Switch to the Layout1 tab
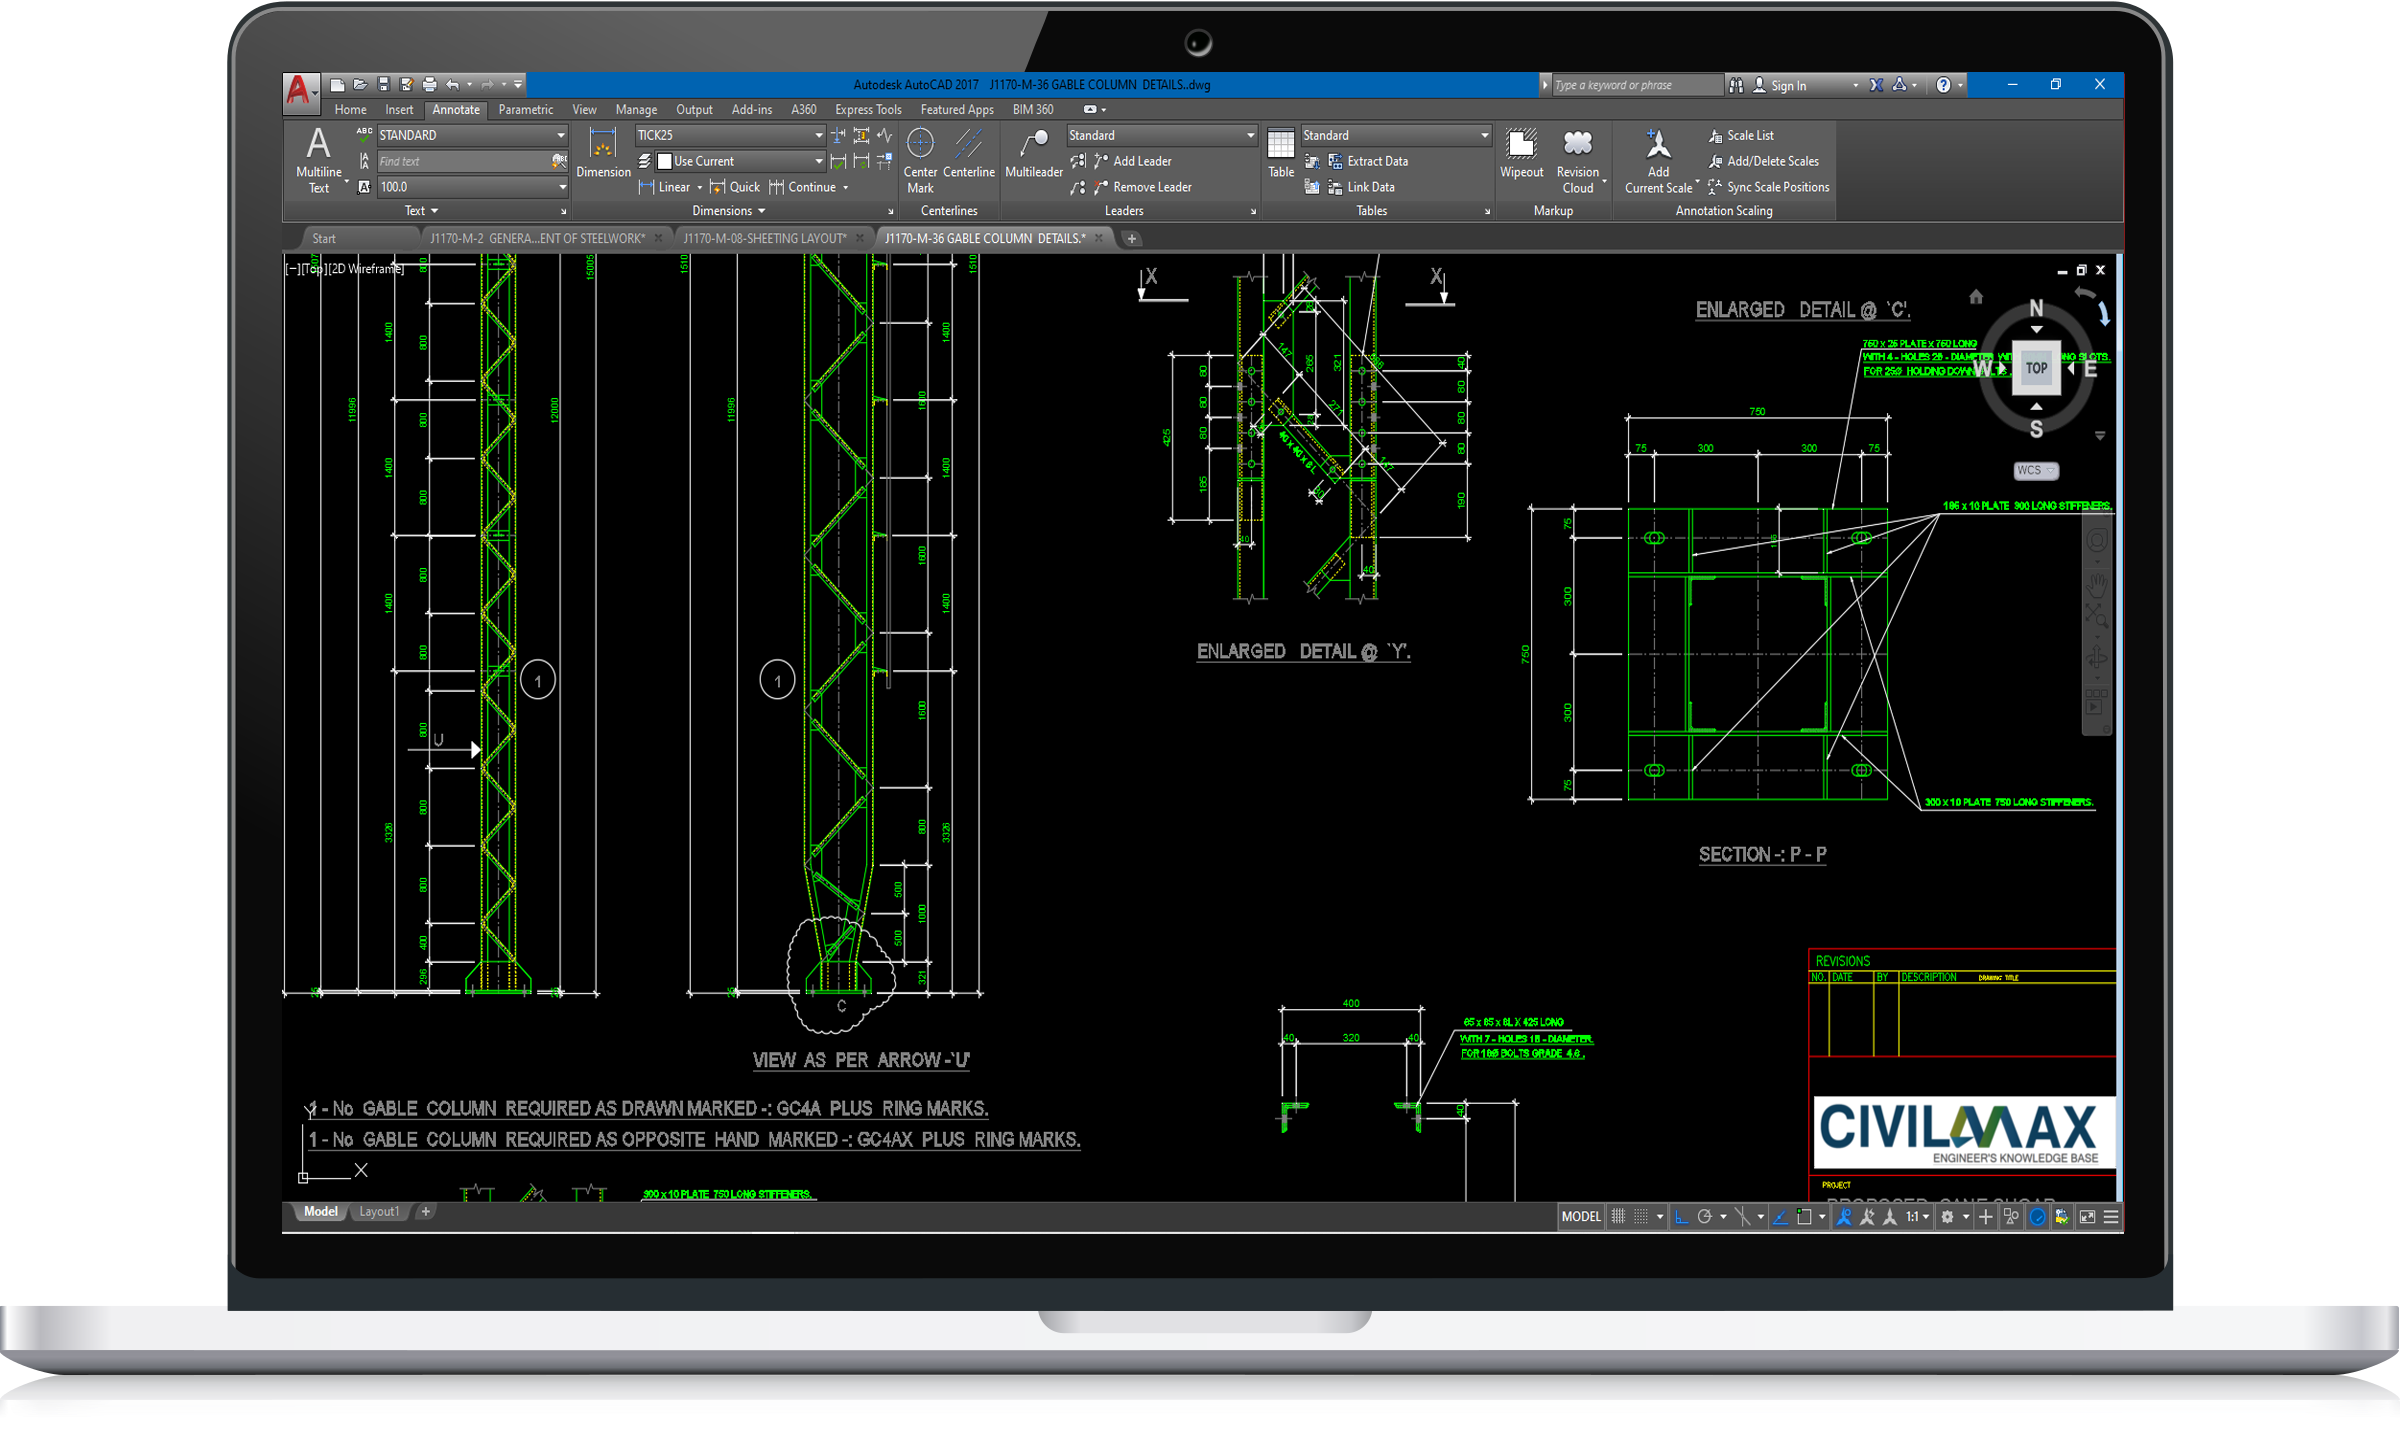The width and height of the screenshot is (2400, 1444). coord(379,1211)
